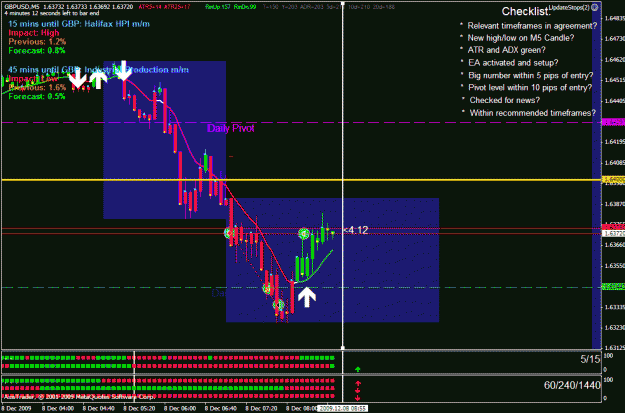
Task: Click the yellow line price tag on axis
Action: point(613,180)
